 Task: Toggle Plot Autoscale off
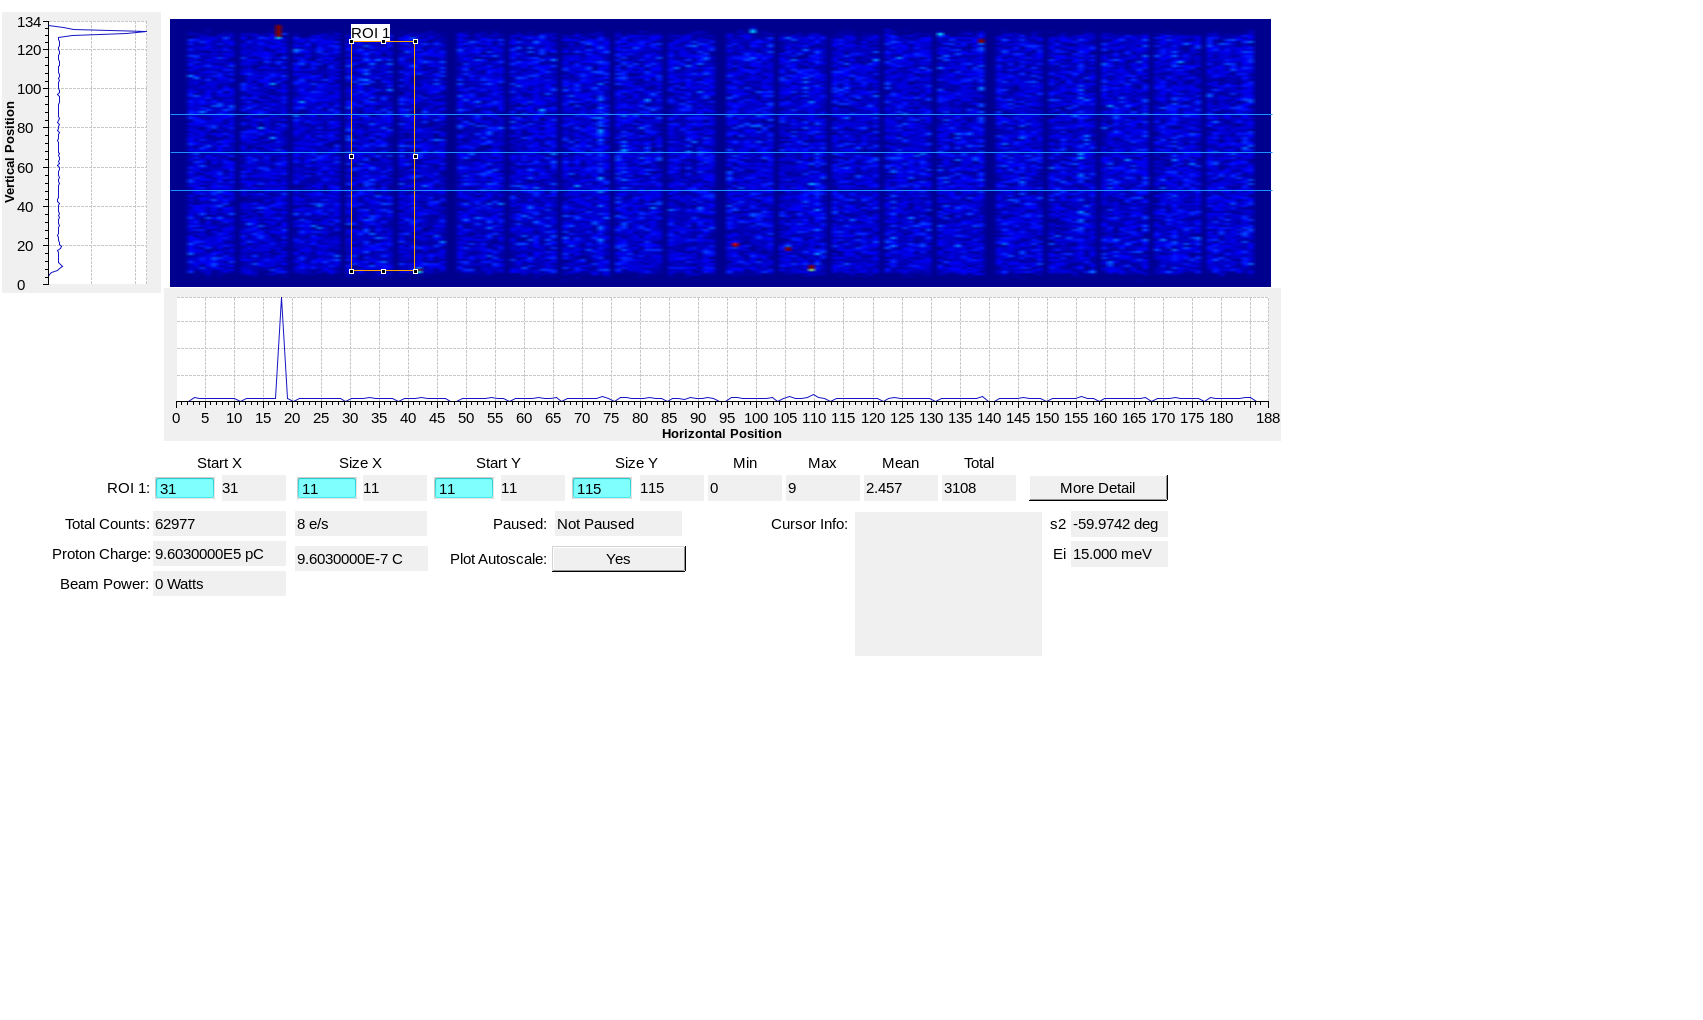pyautogui.click(x=618, y=558)
